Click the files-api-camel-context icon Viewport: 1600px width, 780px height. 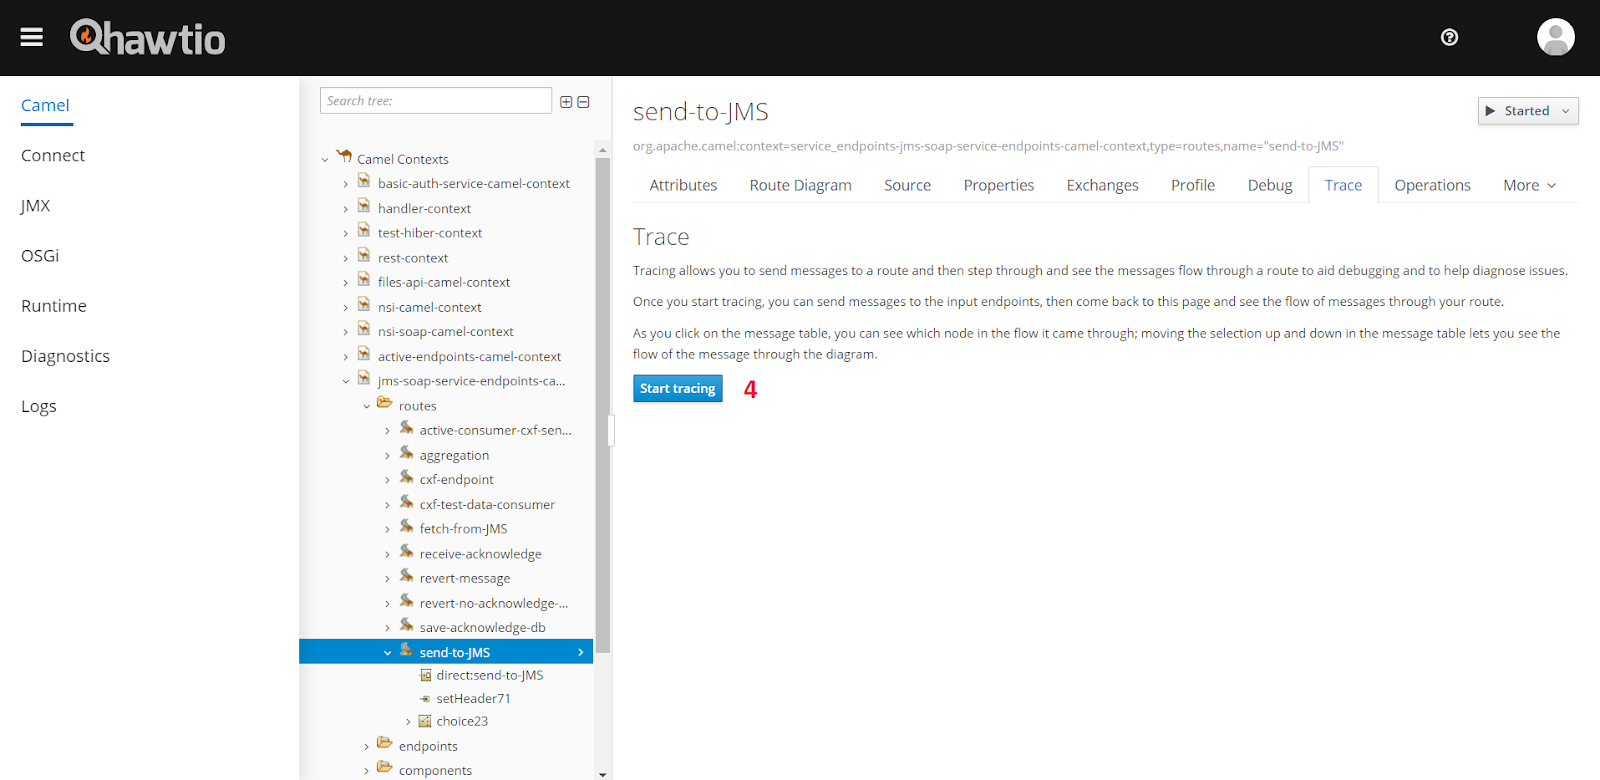[364, 280]
